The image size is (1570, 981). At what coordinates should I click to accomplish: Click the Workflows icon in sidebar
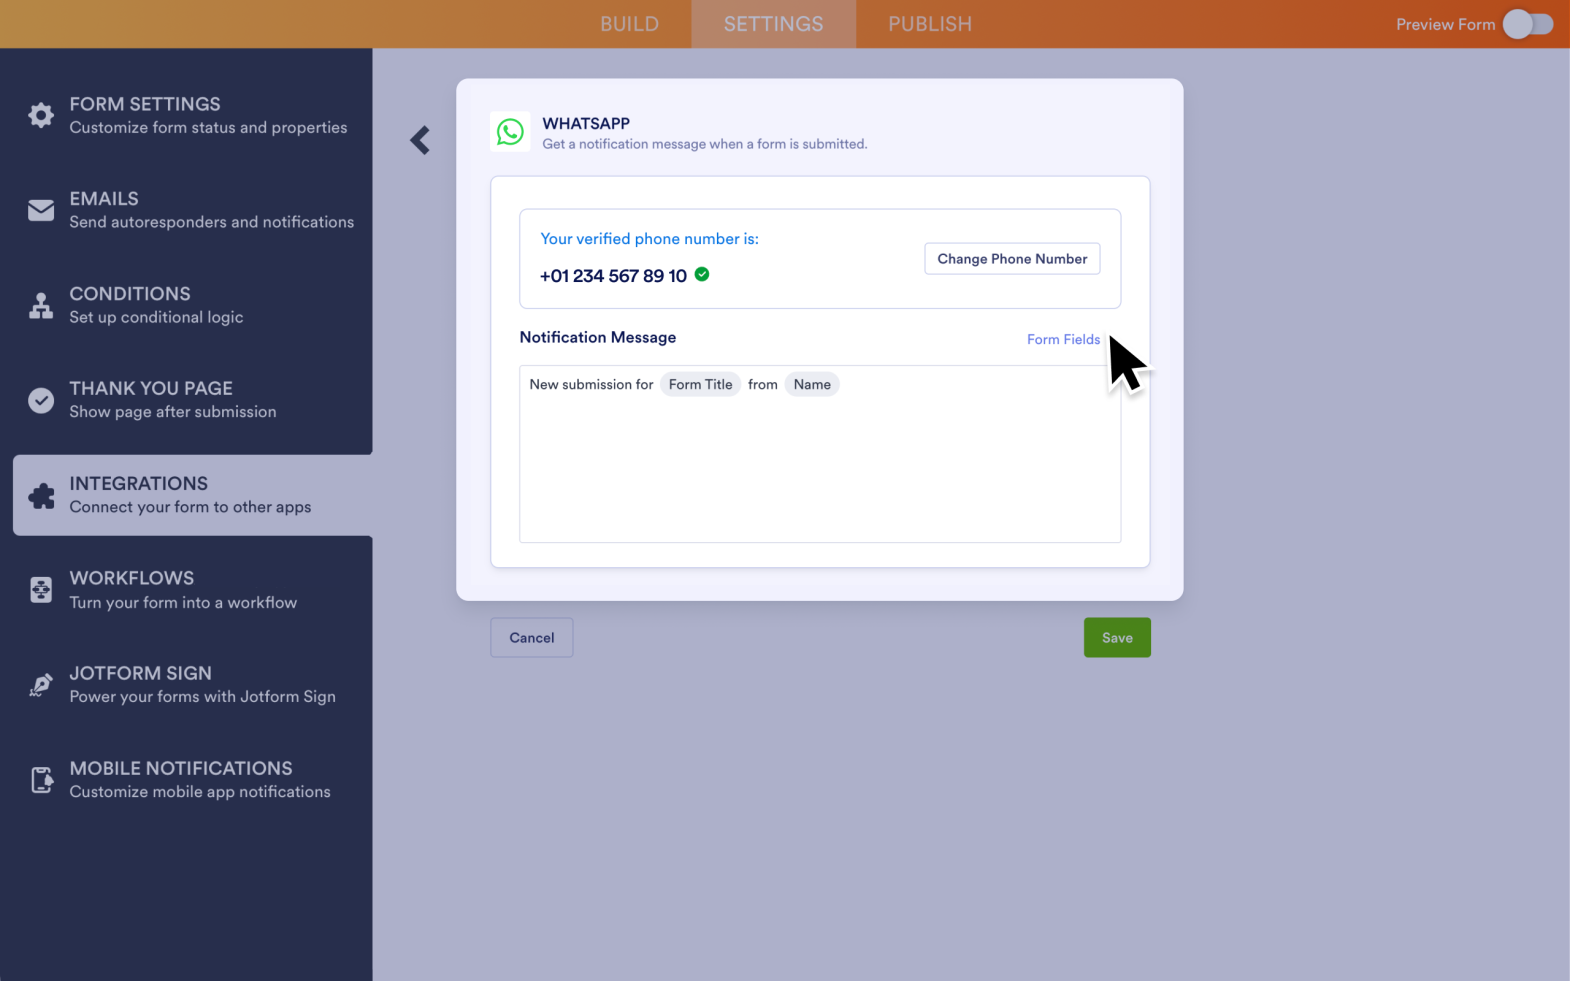pos(41,590)
